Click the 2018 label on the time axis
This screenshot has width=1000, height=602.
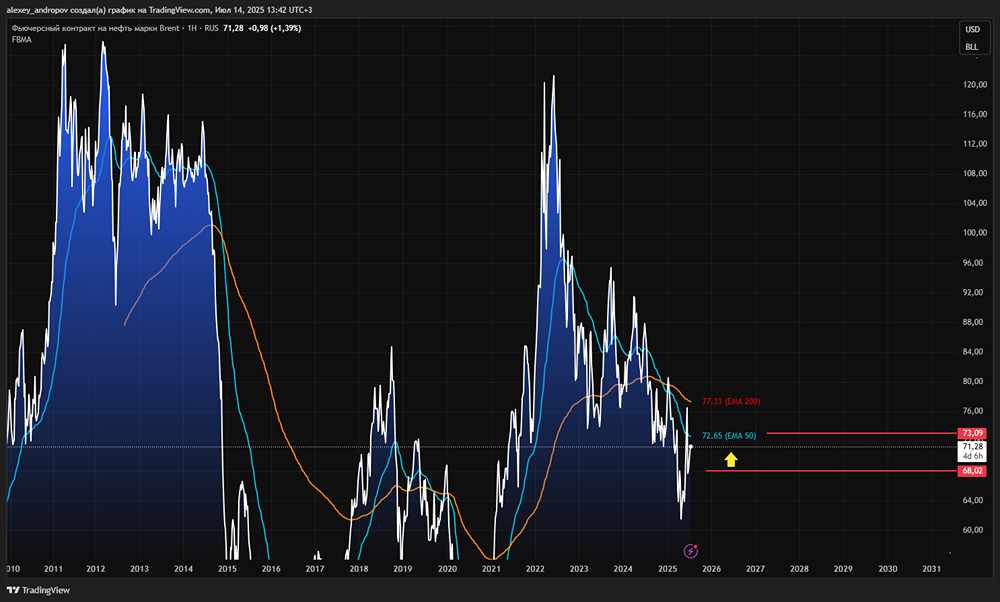click(x=358, y=569)
